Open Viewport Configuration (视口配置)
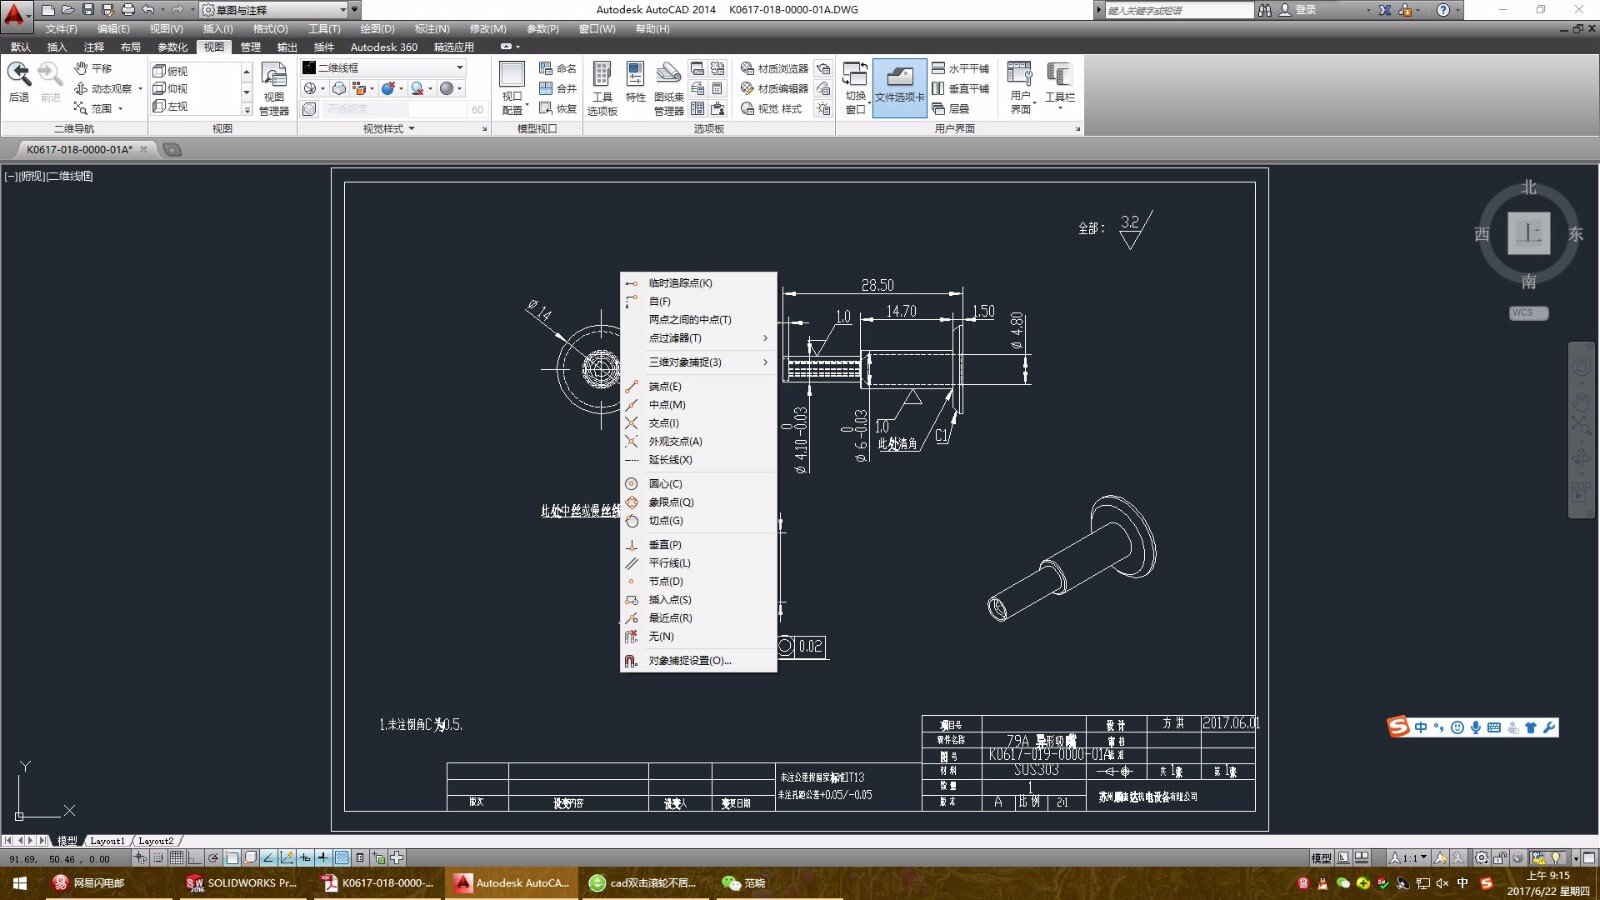Viewport: 1600px width, 900px height. (x=512, y=88)
